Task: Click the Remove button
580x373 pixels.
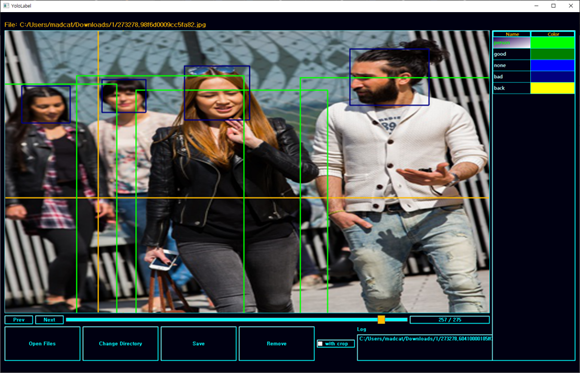Action: point(277,343)
